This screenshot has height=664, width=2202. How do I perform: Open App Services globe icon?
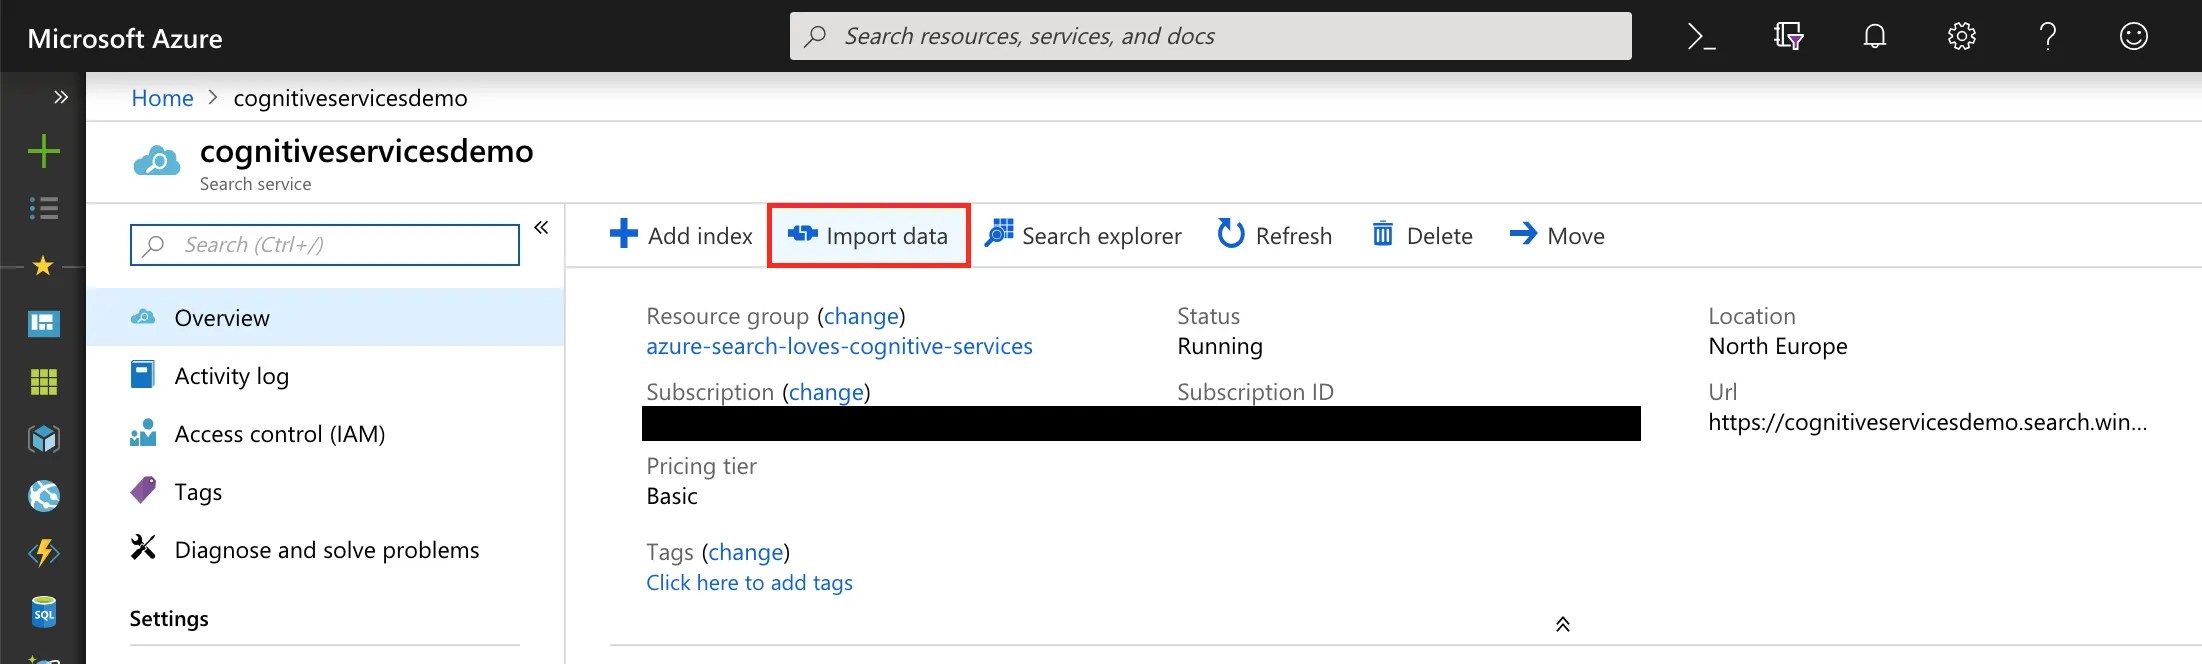point(43,496)
